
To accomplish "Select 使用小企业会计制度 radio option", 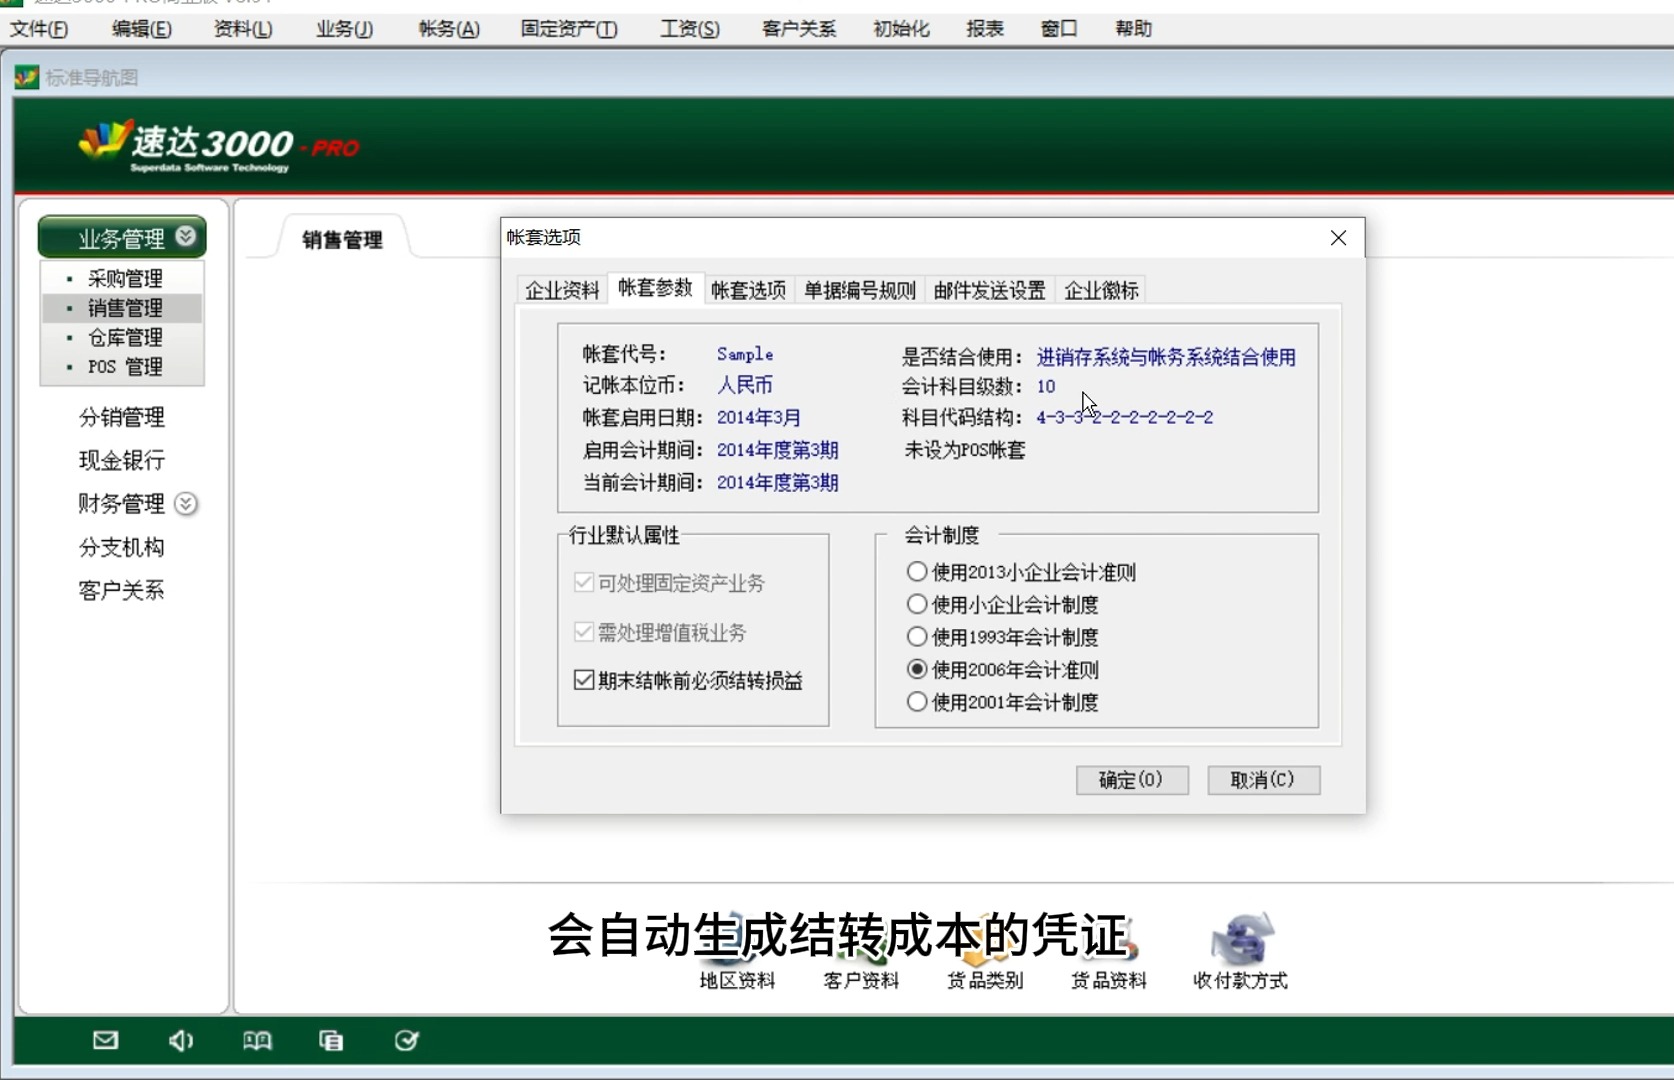I will coord(917,604).
